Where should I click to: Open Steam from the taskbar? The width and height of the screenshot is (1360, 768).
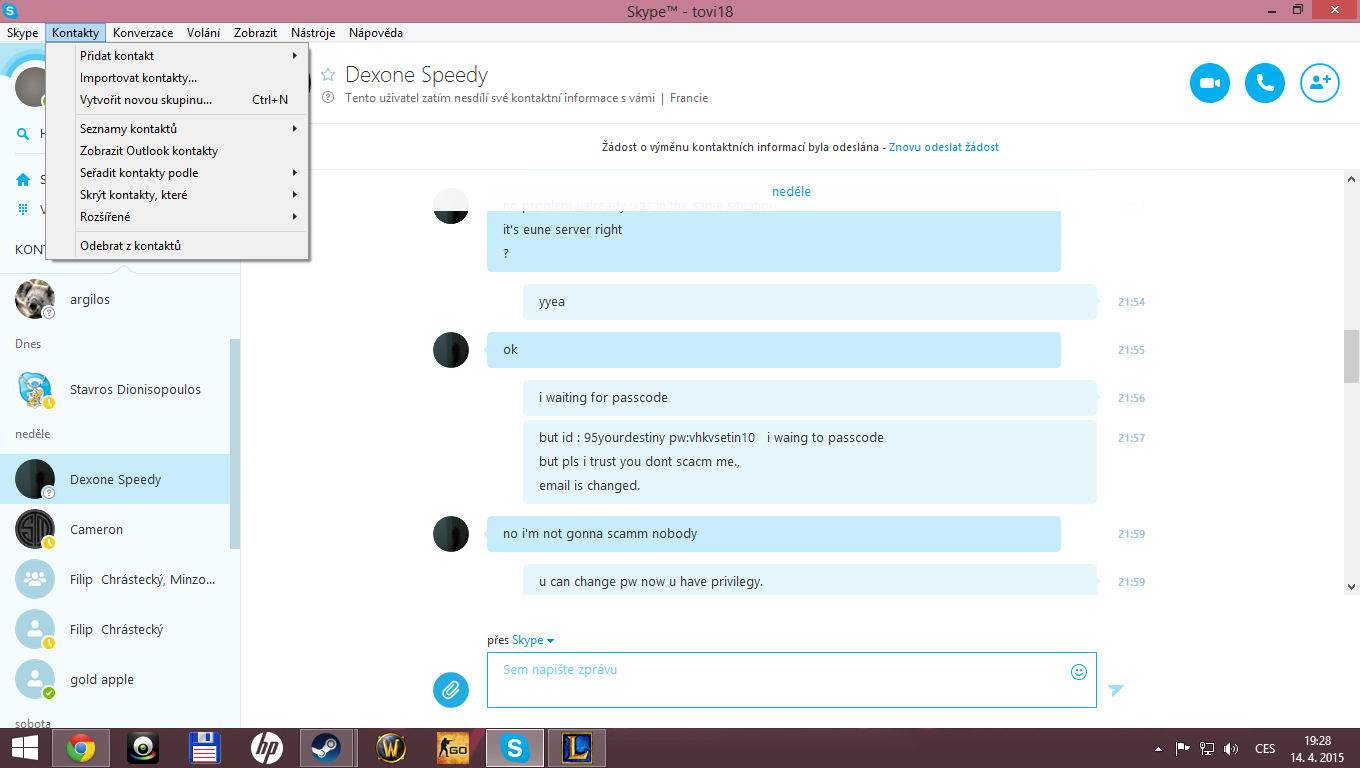point(326,748)
